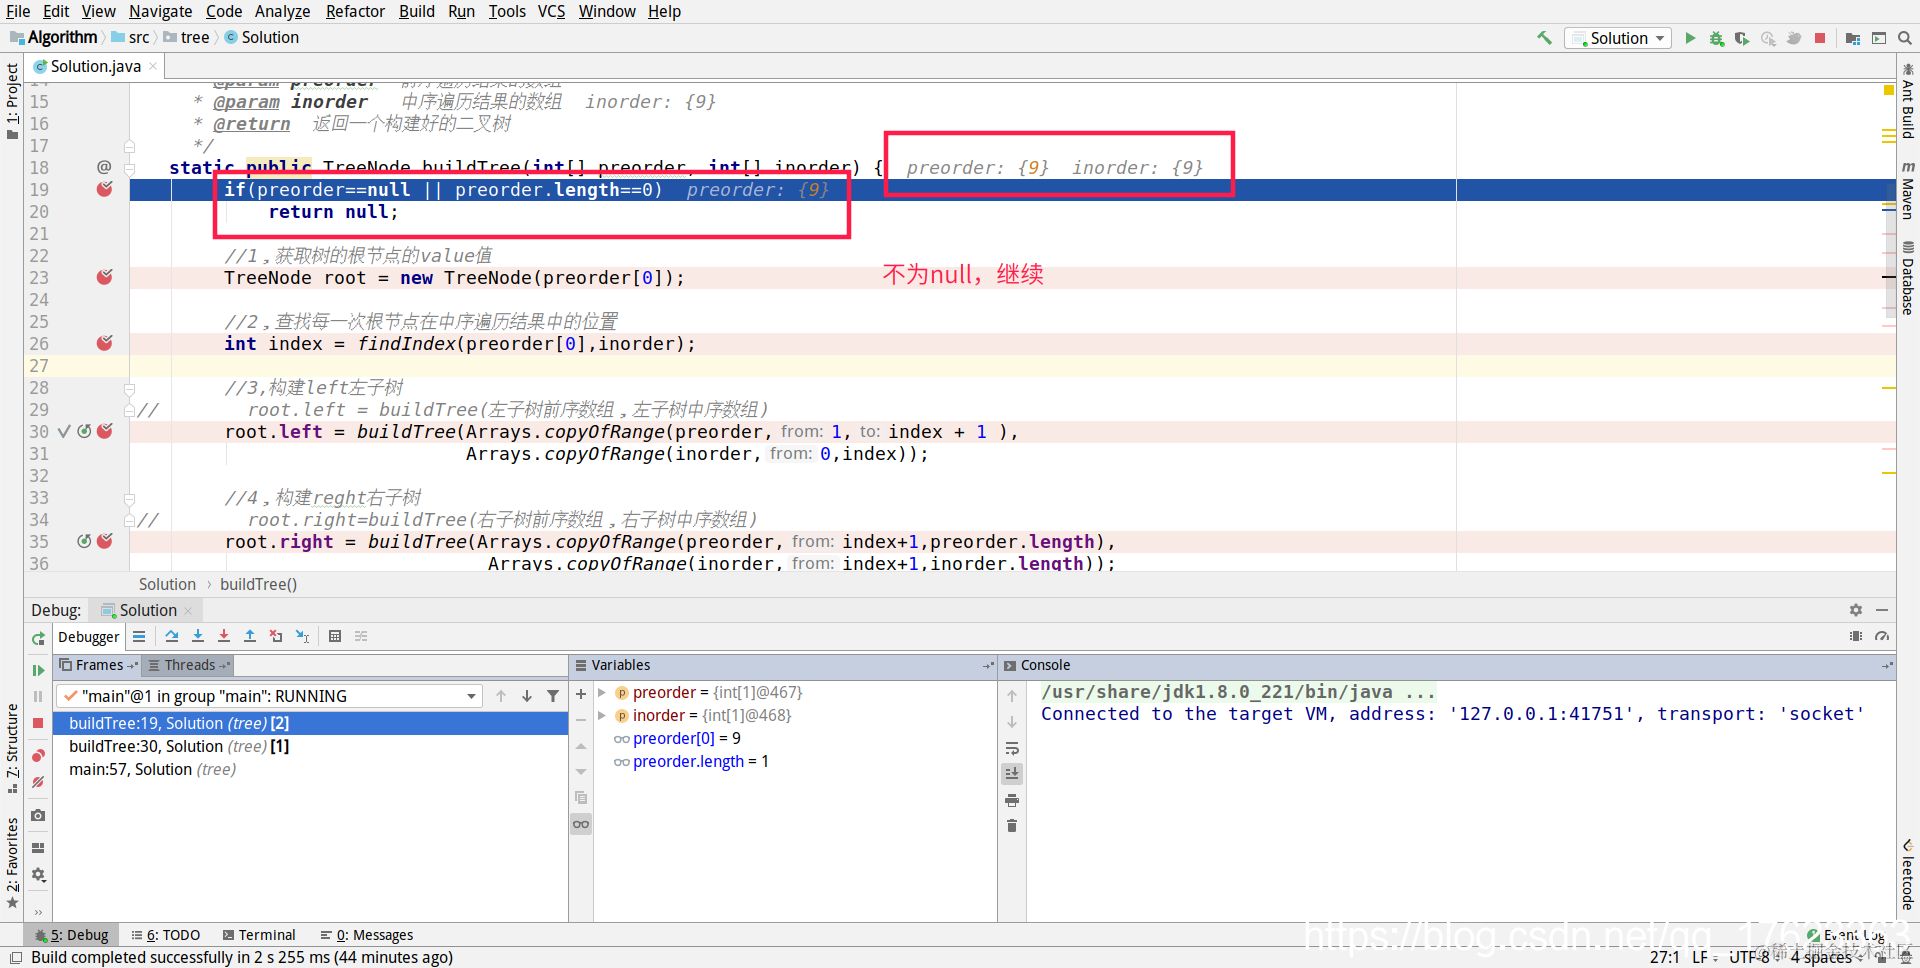
Task: Click Step Out icon
Action: [x=250, y=636]
